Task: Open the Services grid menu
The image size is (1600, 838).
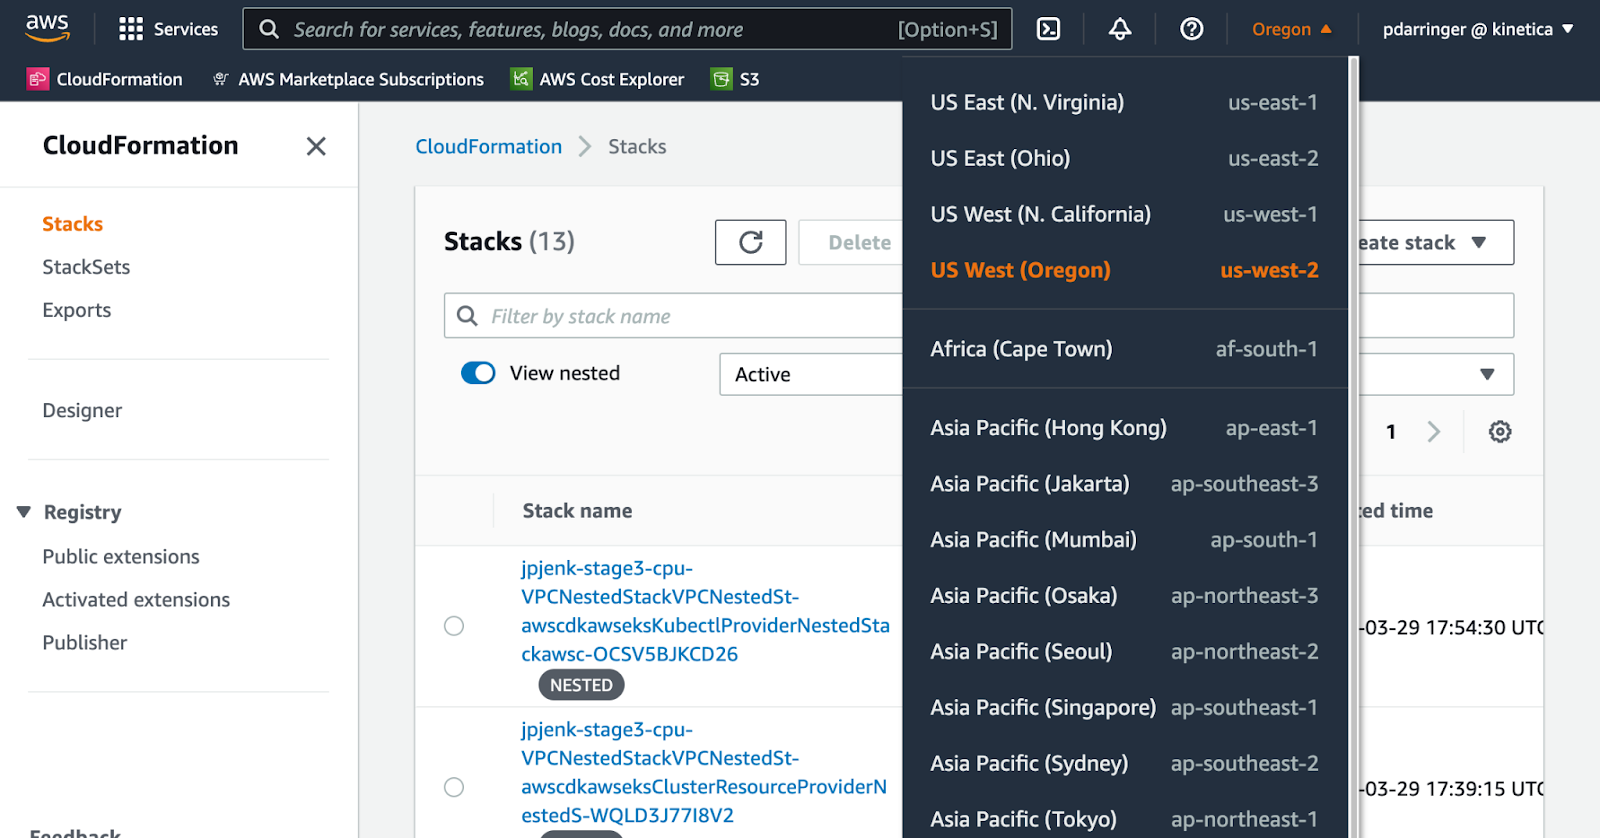Action: click(168, 29)
